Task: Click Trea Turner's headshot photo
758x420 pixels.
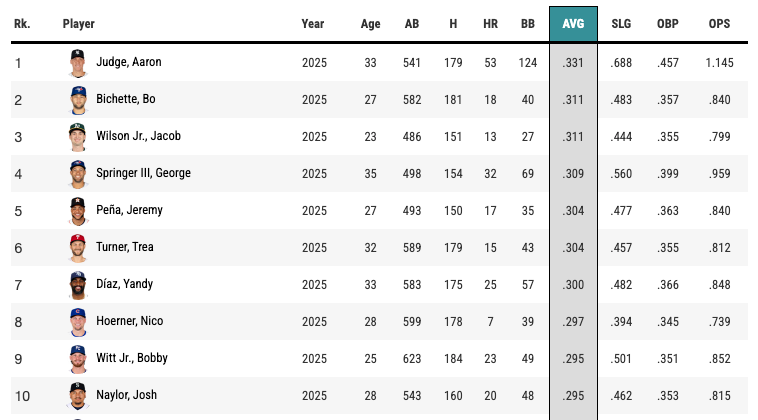Action: (x=77, y=247)
